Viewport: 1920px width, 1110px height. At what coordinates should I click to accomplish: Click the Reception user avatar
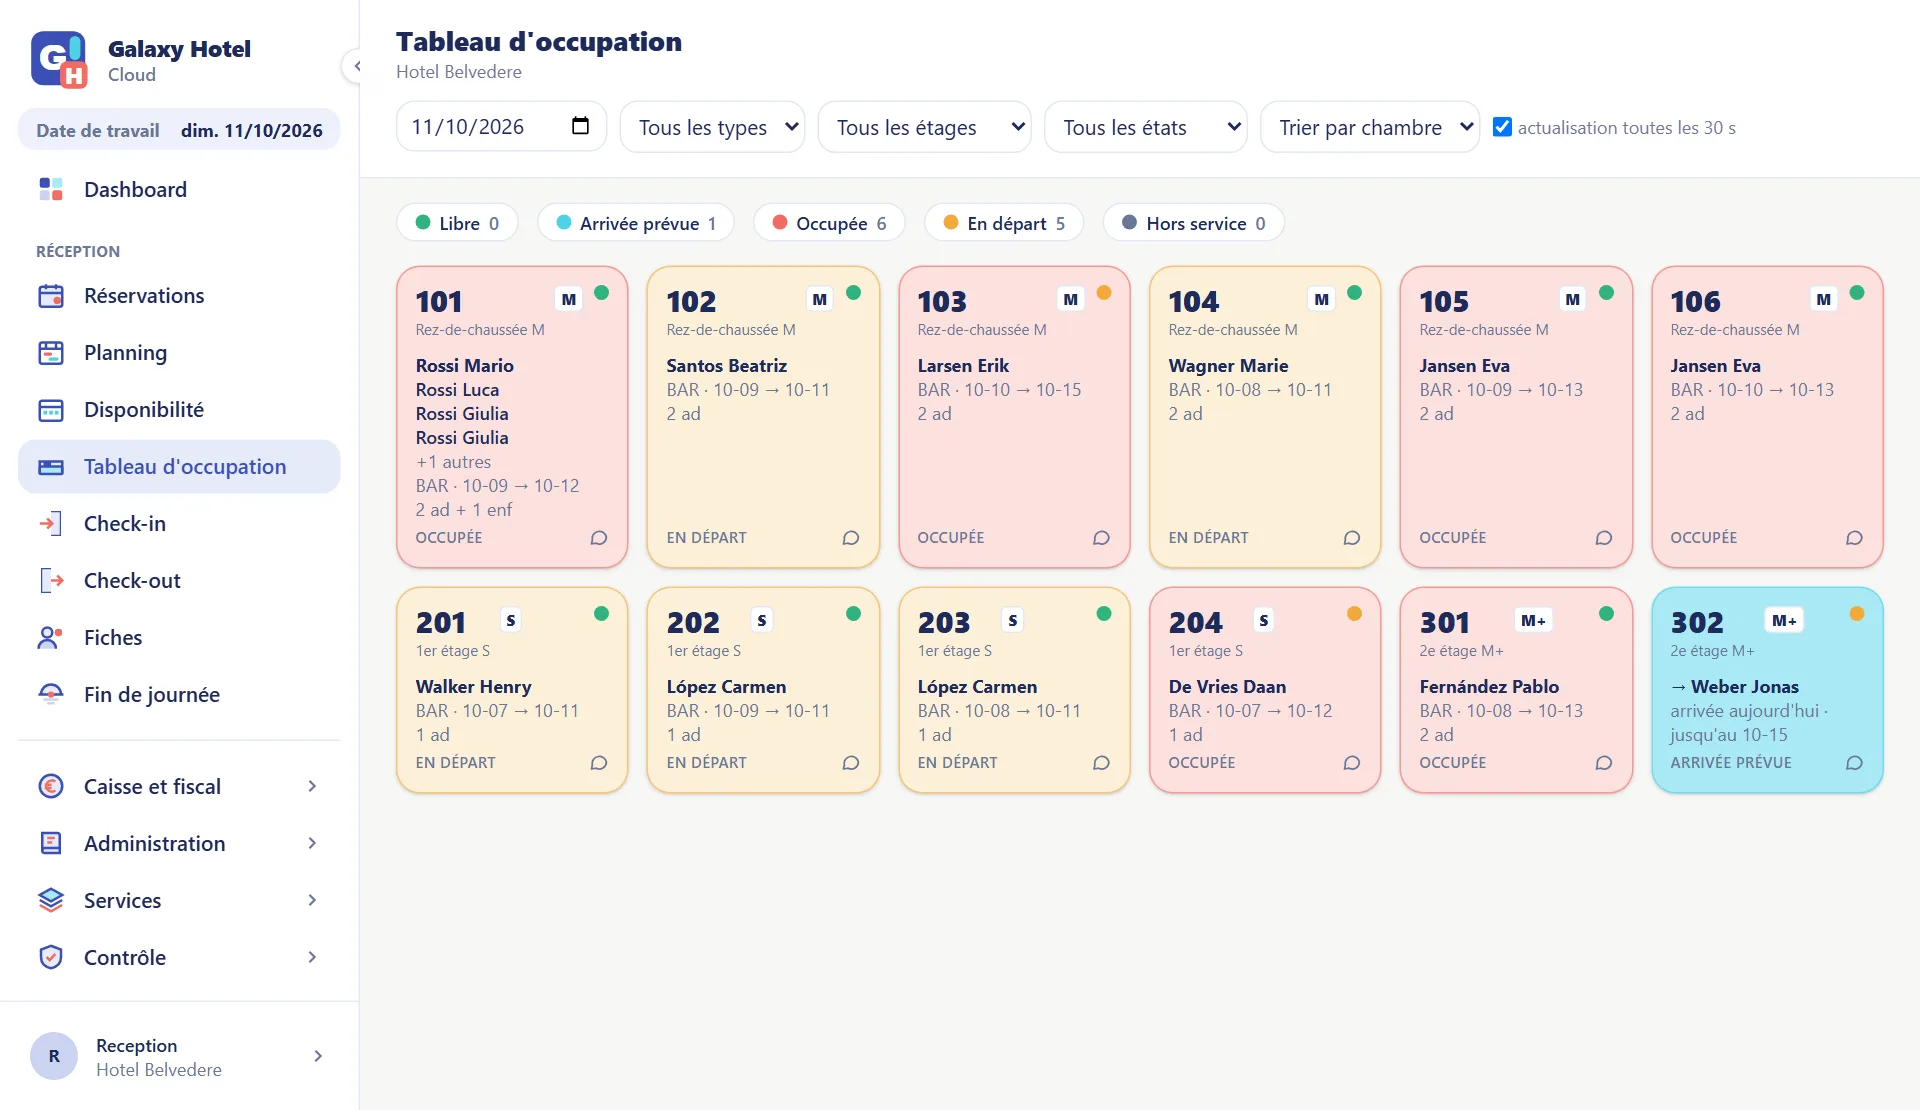coord(54,1056)
